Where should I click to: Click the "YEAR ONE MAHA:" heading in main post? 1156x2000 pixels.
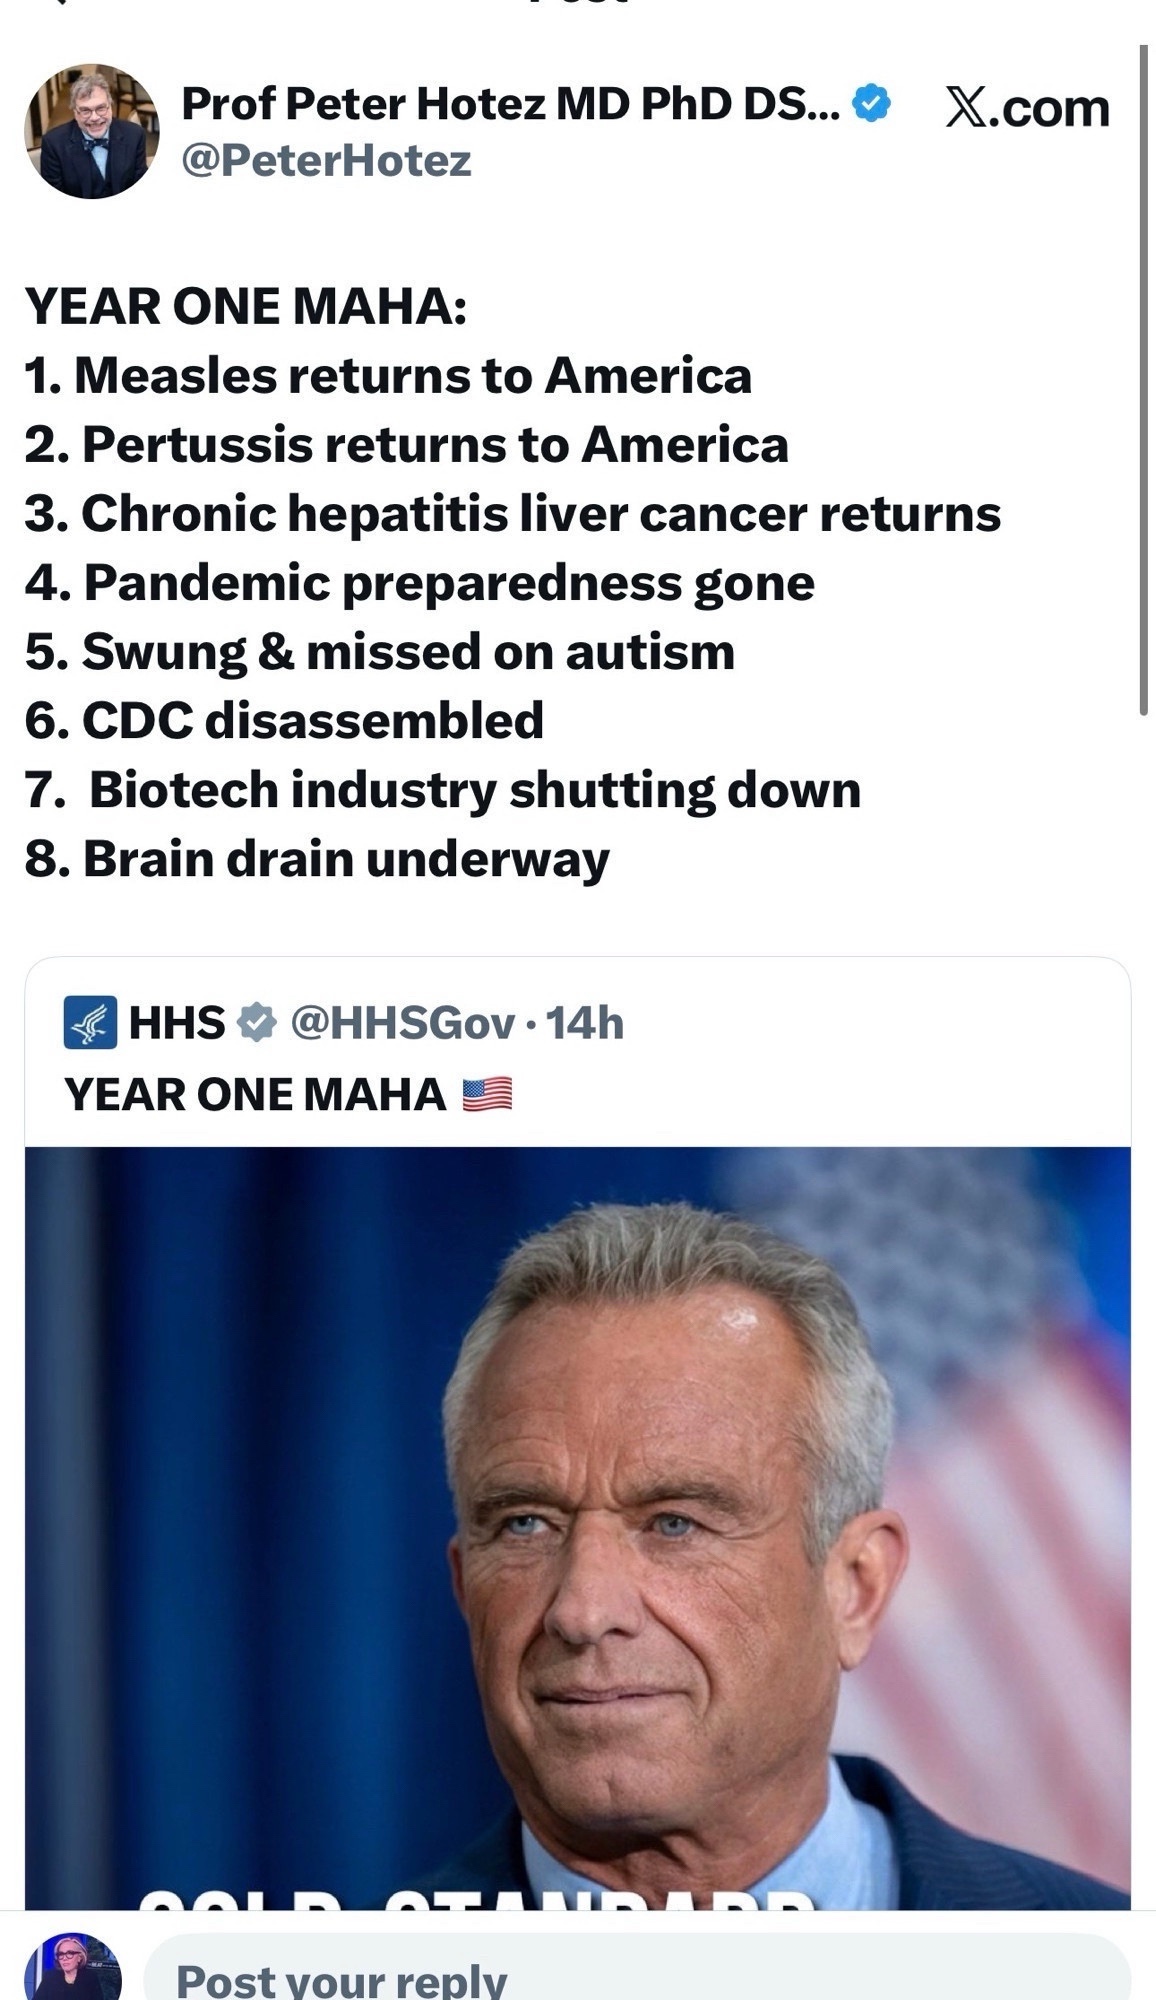point(246,305)
